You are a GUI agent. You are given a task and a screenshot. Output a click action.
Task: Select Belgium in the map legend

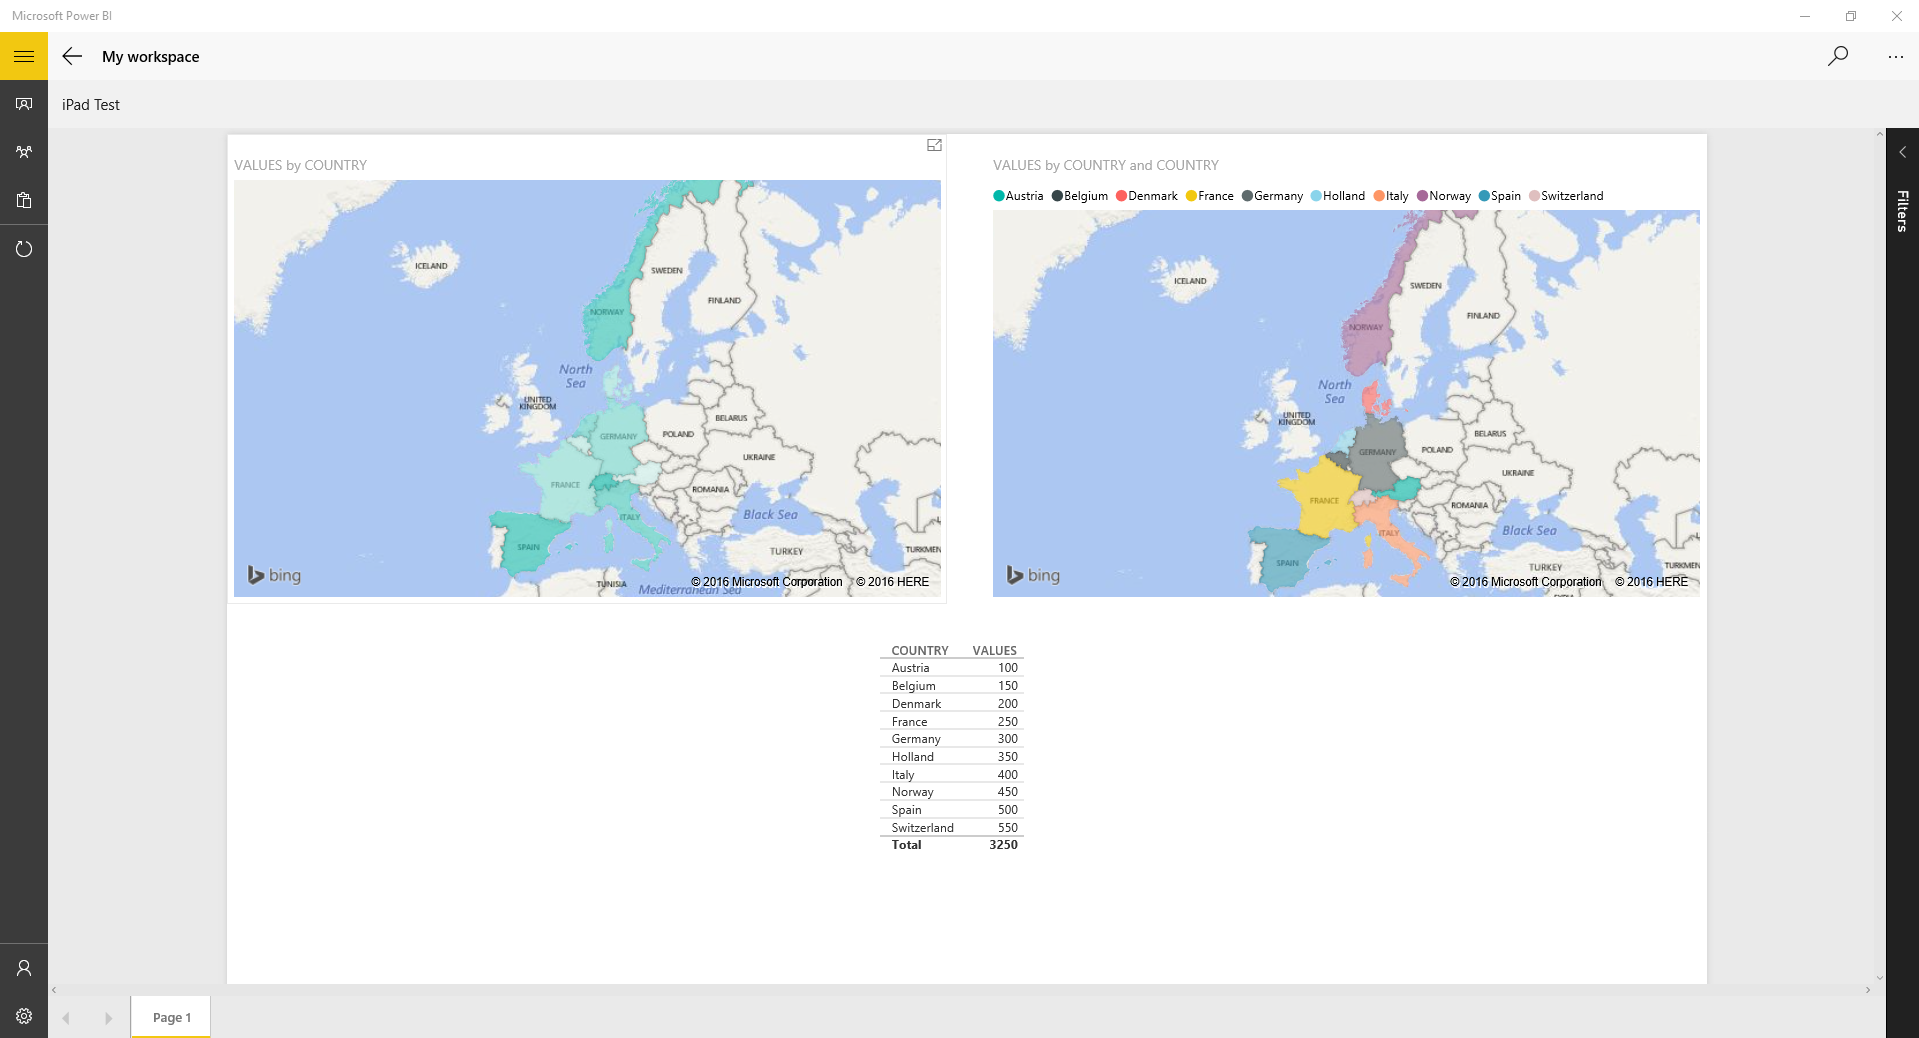[1080, 196]
